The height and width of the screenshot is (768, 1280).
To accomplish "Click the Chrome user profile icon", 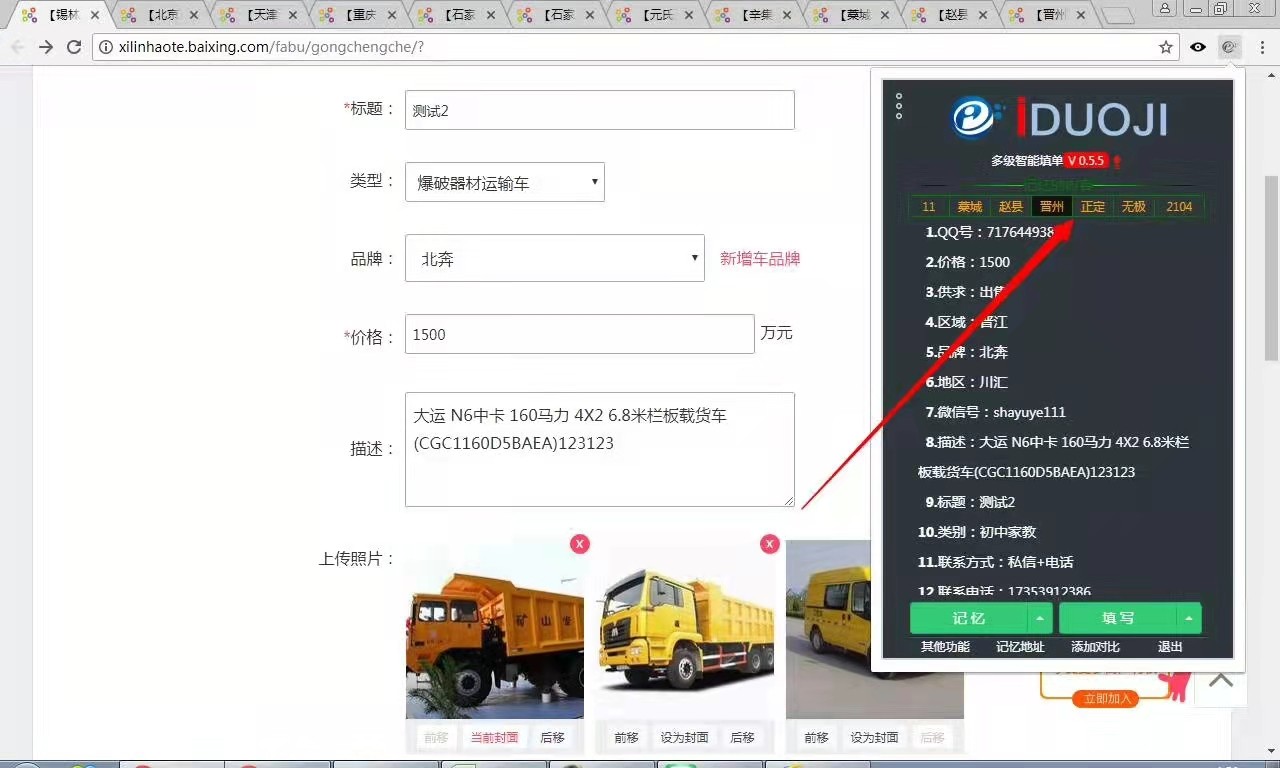I will [x=1165, y=8].
